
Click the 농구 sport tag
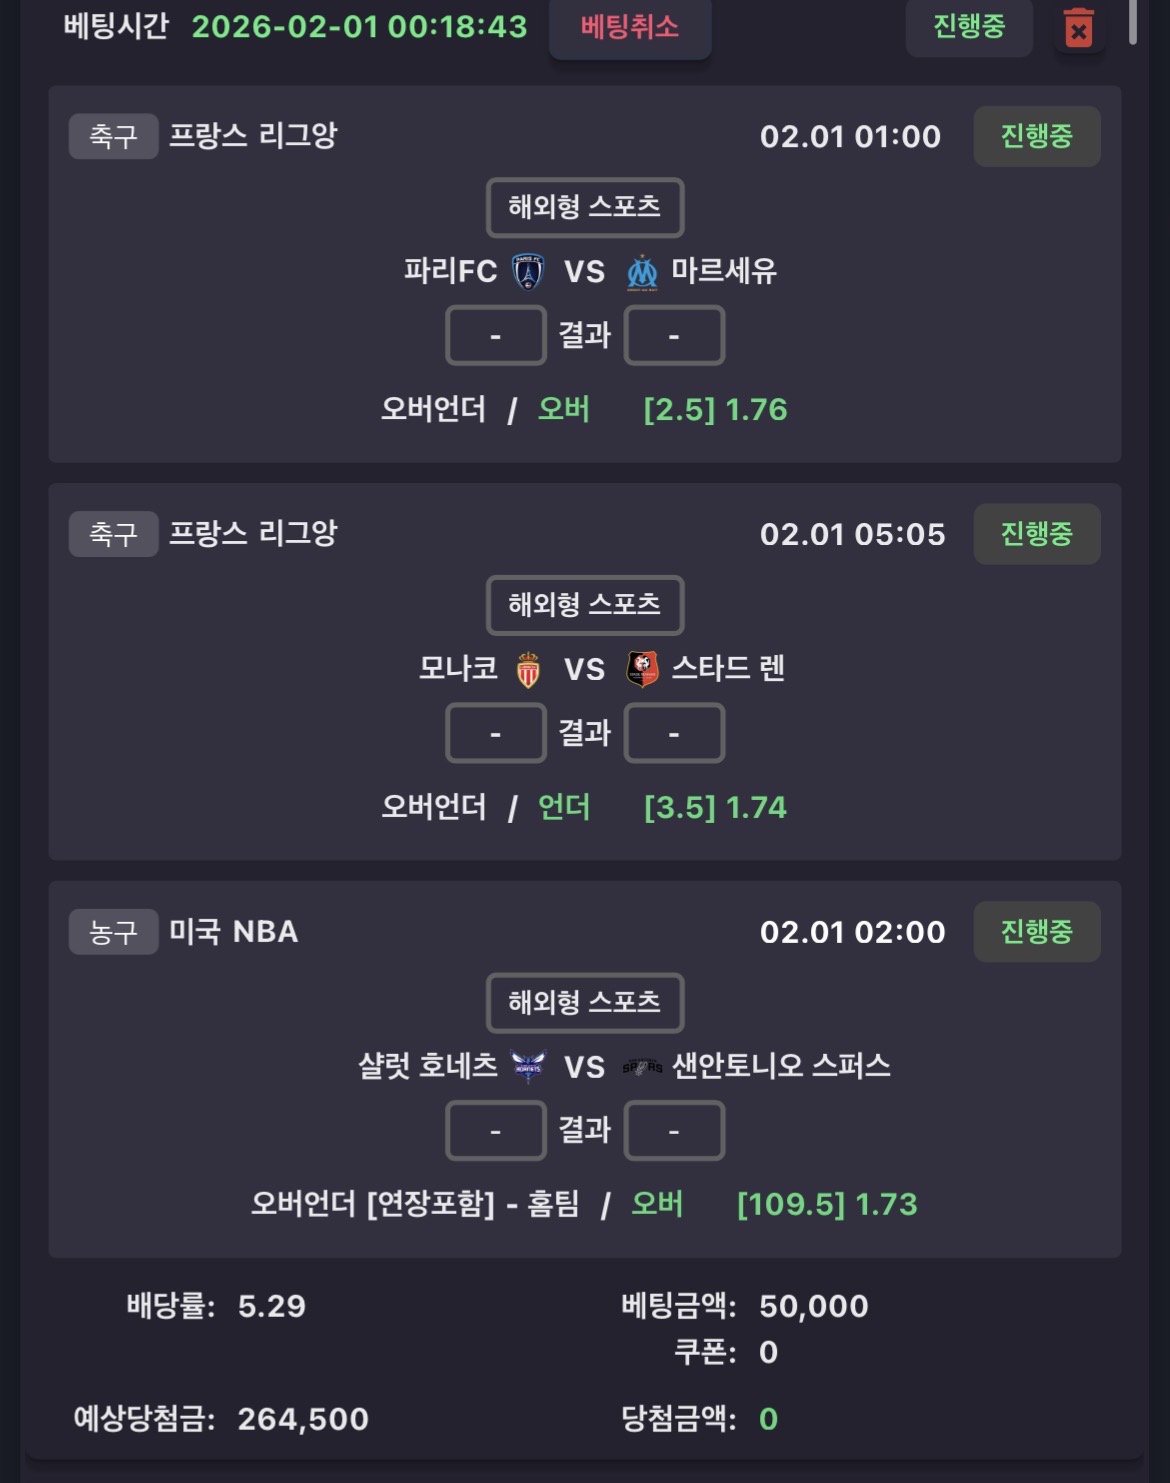click(113, 932)
